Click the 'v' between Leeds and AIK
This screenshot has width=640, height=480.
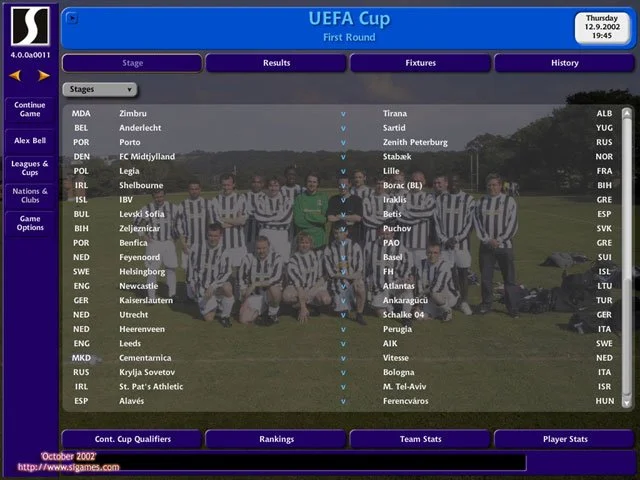click(343, 343)
